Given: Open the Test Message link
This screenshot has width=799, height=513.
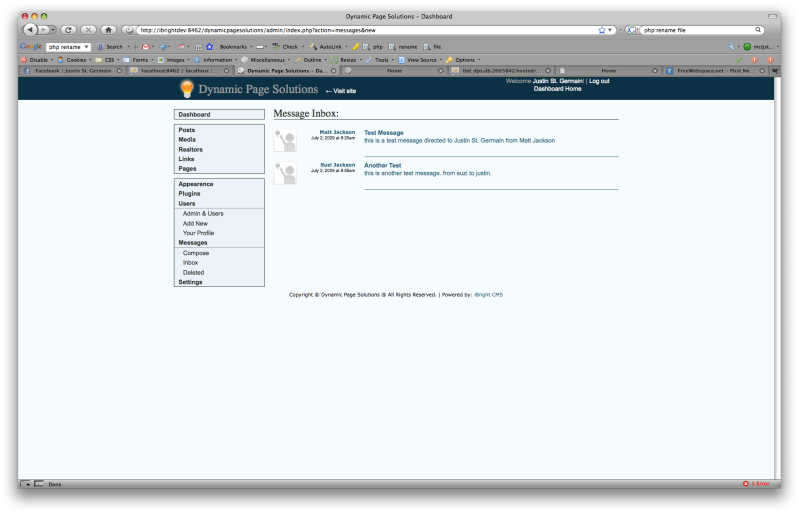Looking at the screenshot, I should tap(384, 132).
